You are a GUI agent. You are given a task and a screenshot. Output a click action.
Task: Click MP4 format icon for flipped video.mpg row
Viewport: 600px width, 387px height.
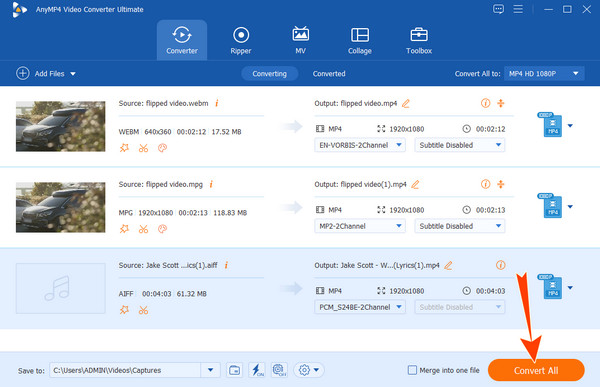pos(551,206)
